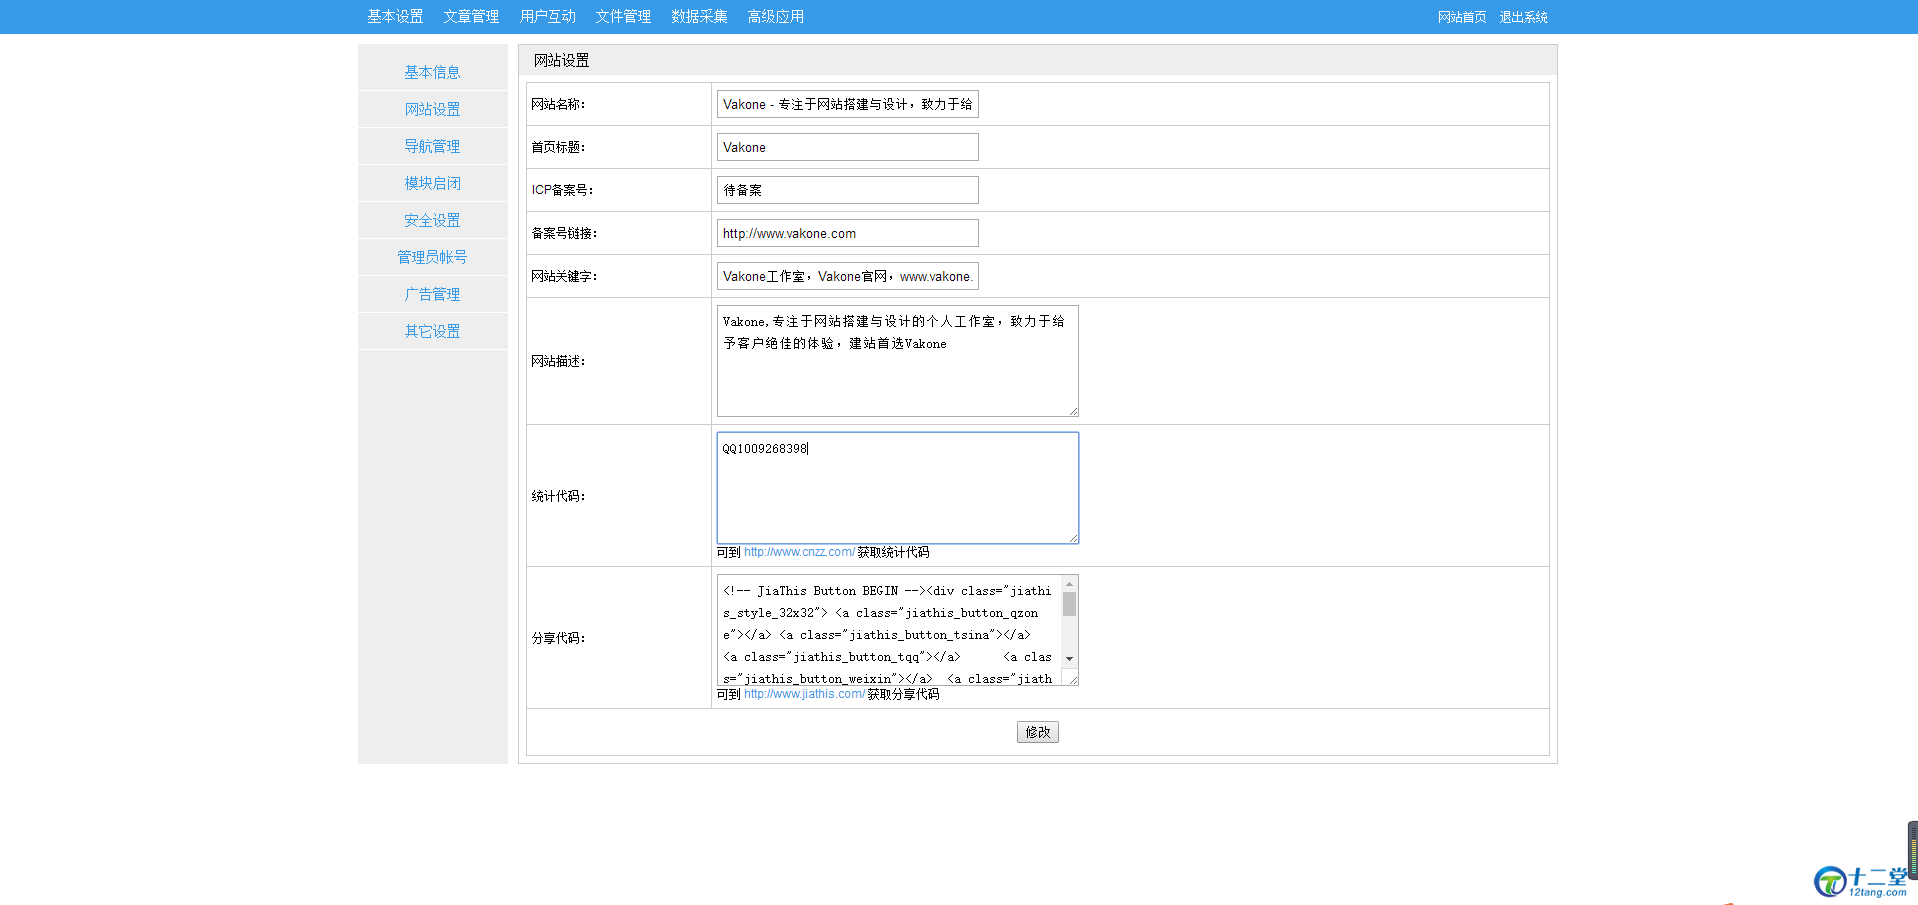Viewport: 1918px width, 905px height.
Task: Open the 数据采集 menu
Action: (699, 16)
